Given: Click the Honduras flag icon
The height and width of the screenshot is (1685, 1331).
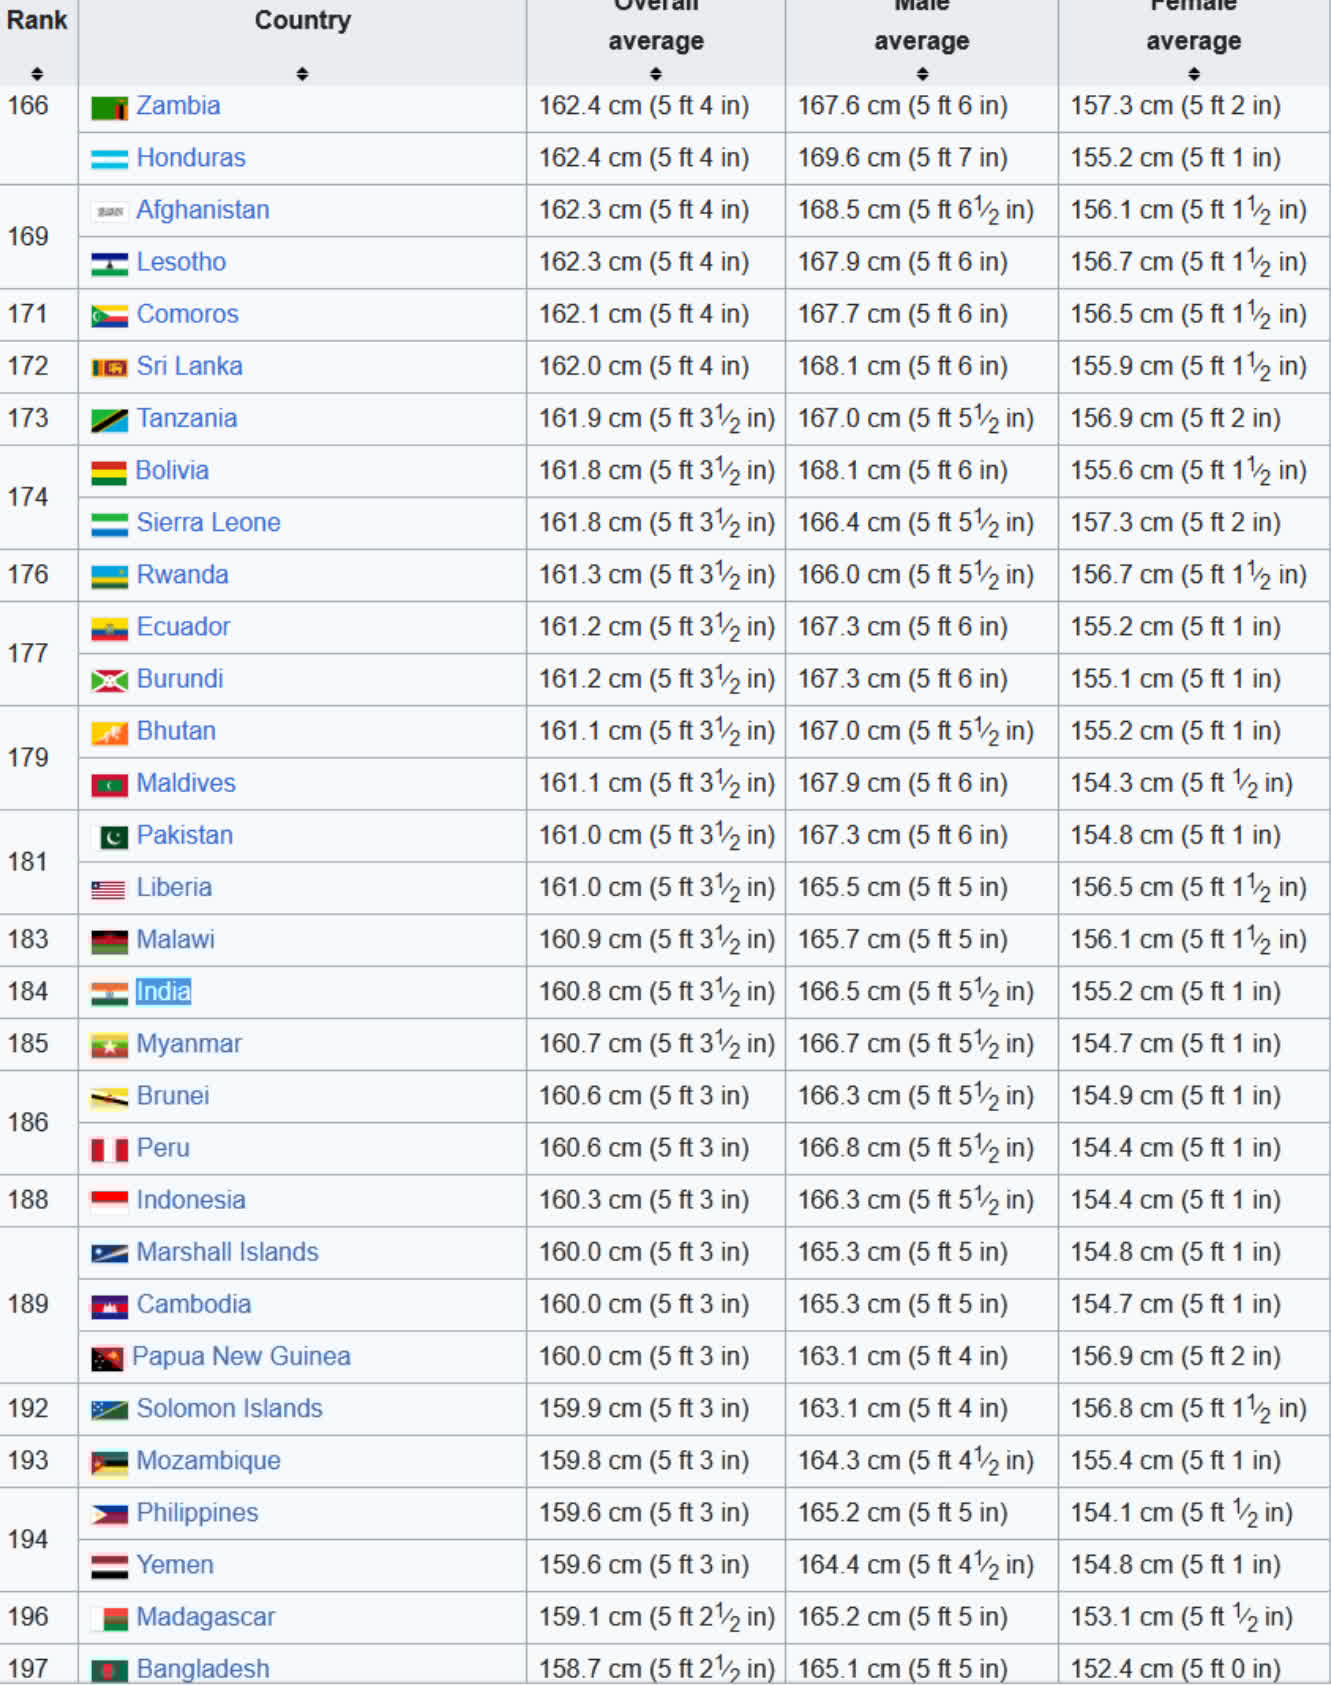Looking at the screenshot, I should (x=109, y=159).
